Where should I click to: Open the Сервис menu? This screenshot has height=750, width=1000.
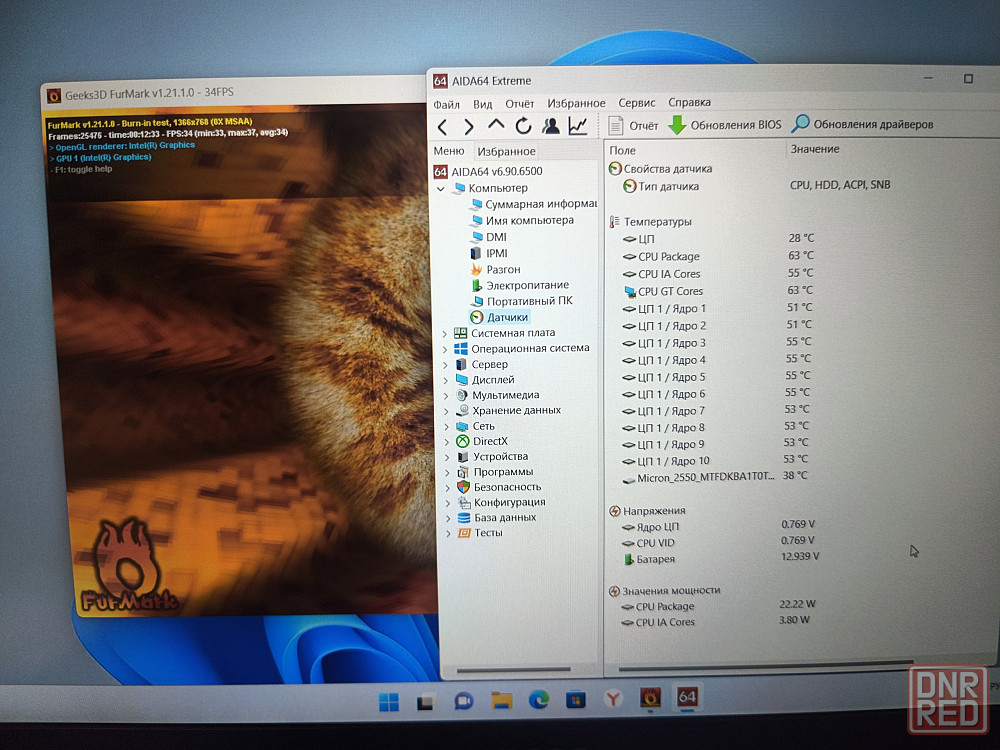click(x=636, y=103)
